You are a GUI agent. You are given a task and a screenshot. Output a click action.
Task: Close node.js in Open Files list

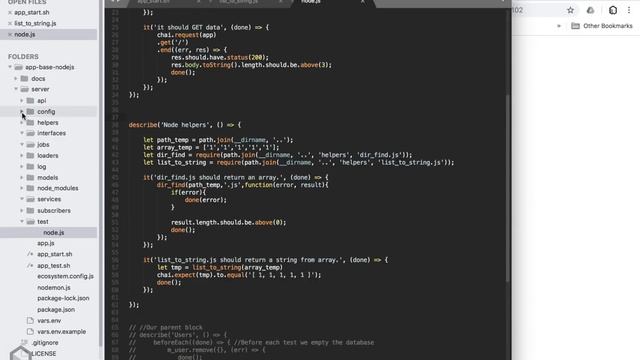point(10,35)
